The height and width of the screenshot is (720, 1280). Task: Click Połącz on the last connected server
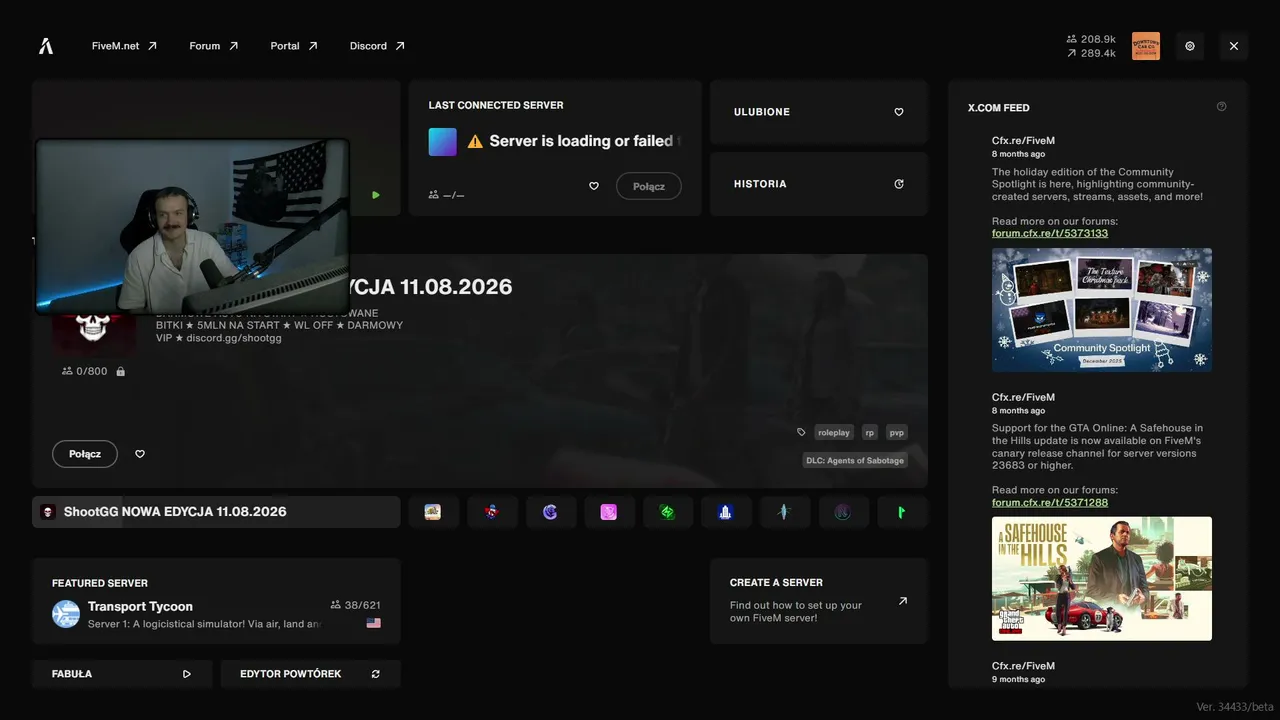pyautogui.click(x=649, y=186)
